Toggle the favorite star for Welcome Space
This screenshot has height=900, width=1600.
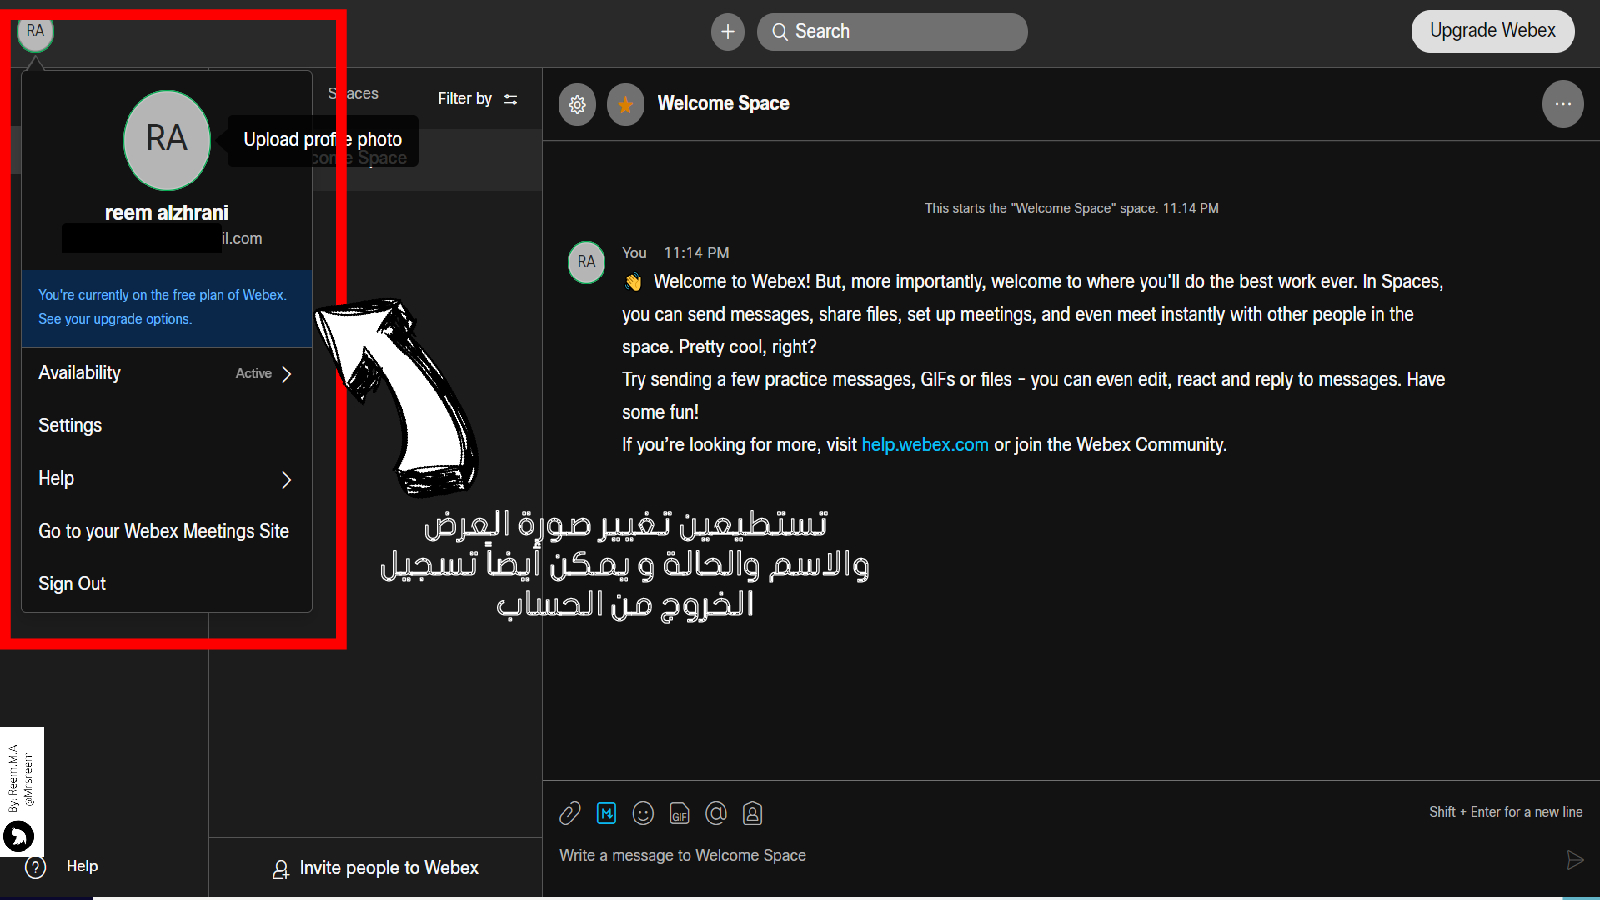(625, 104)
